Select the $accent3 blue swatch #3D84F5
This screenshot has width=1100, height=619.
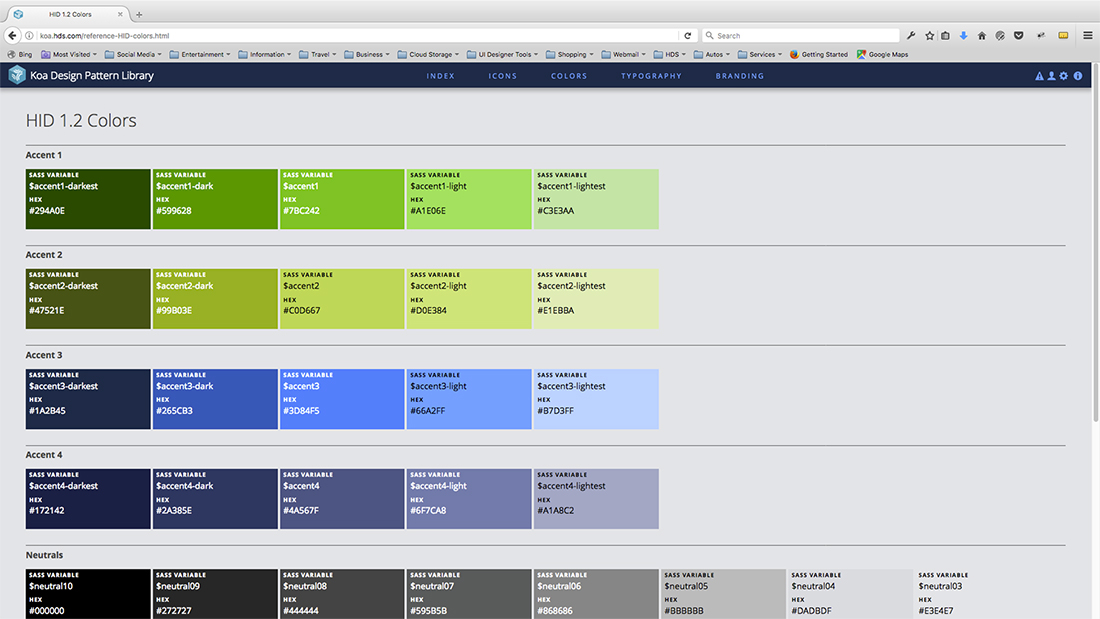click(342, 399)
